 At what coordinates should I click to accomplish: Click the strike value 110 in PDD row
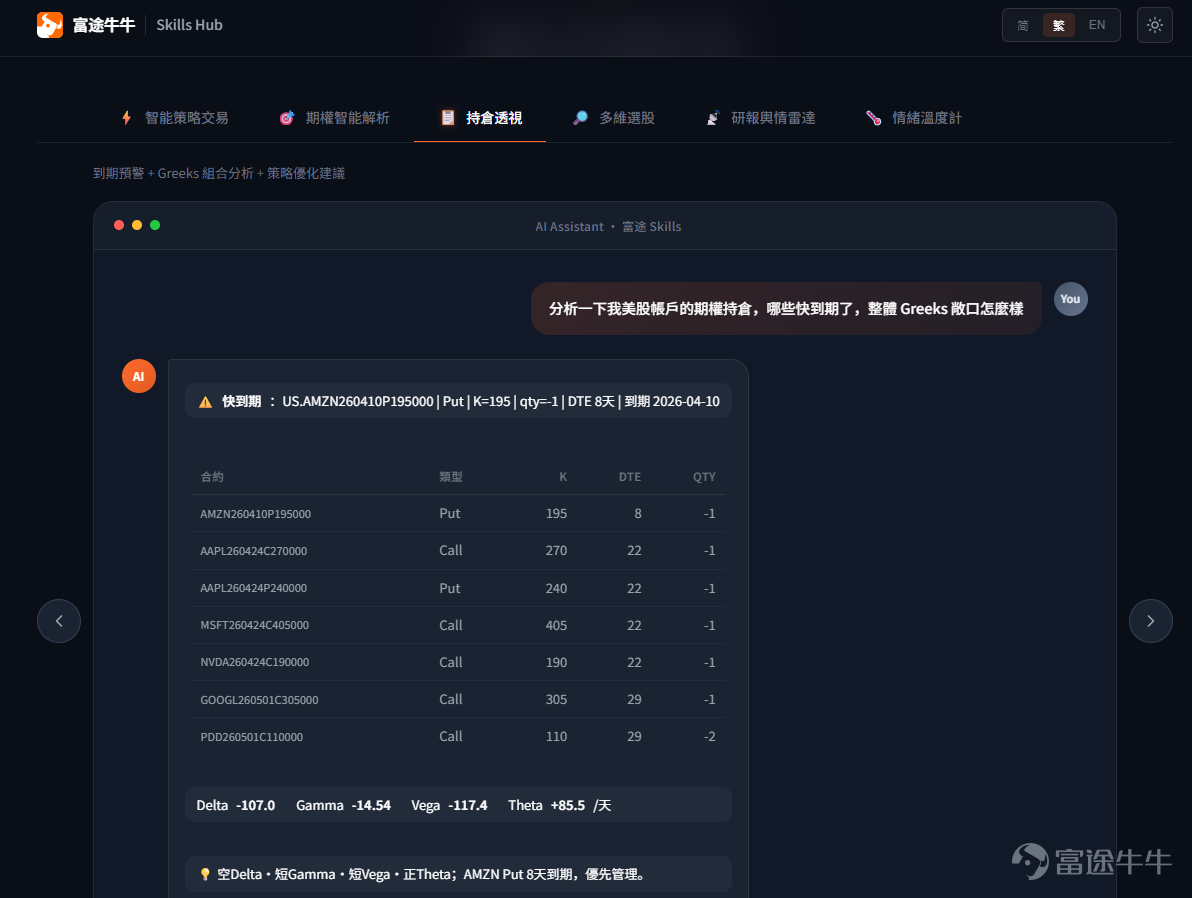[x=556, y=737]
